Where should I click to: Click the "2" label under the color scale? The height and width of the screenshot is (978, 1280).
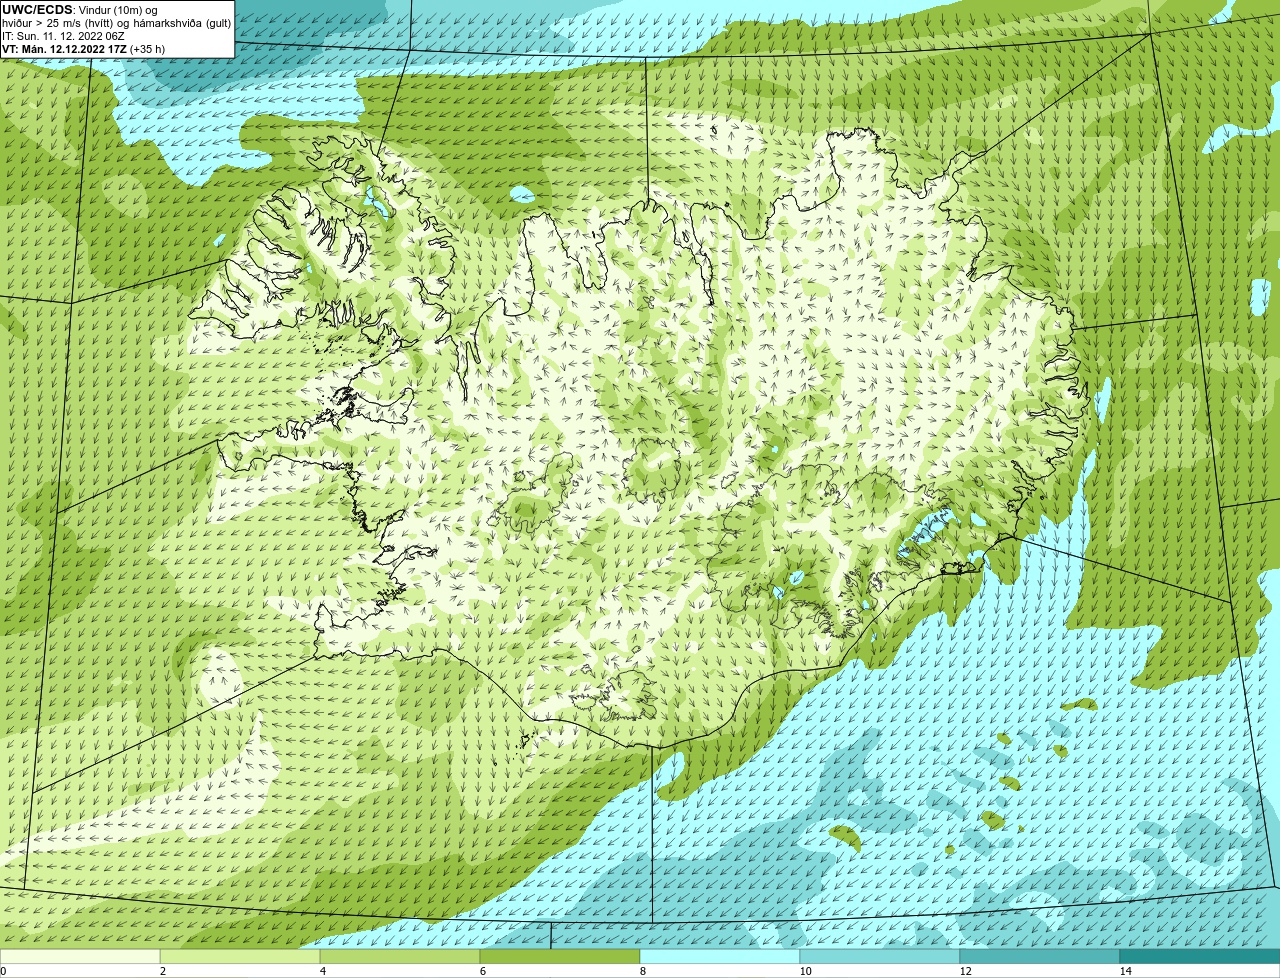point(162,971)
